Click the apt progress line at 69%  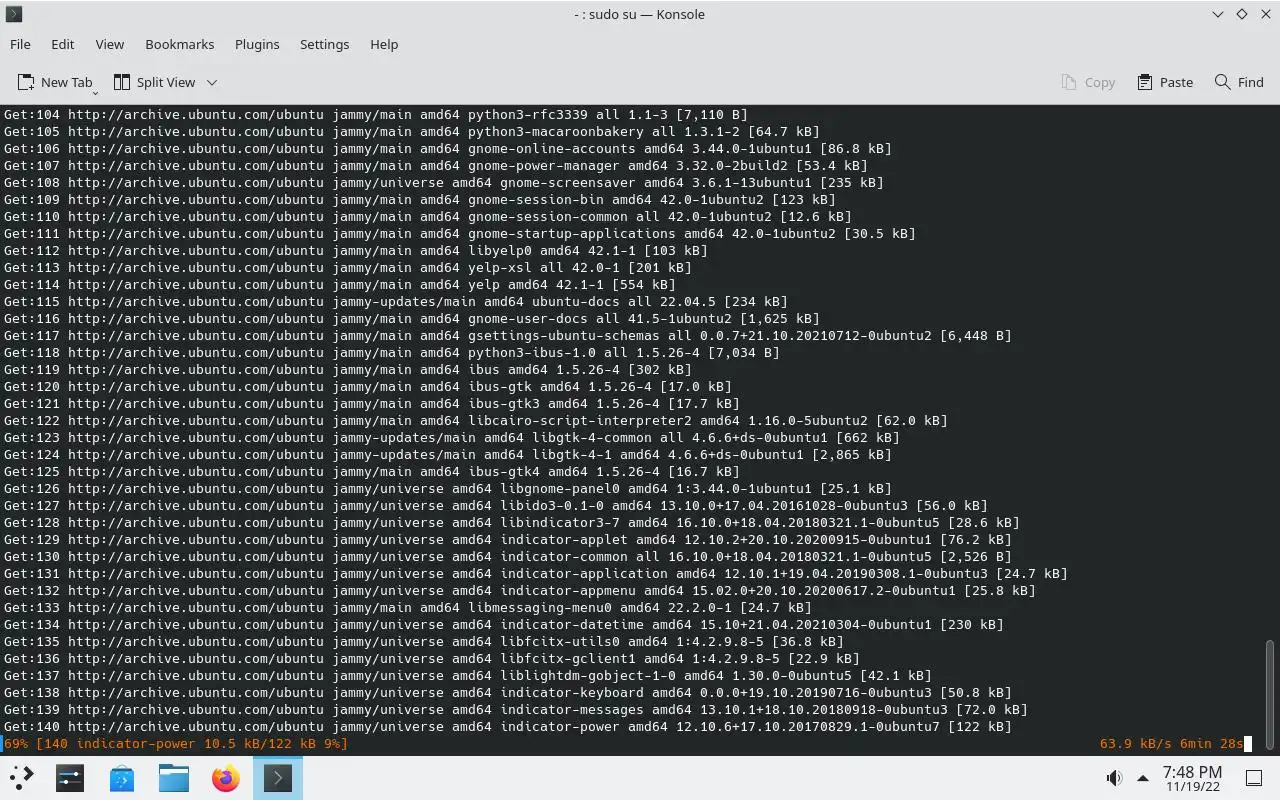[x=176, y=743]
